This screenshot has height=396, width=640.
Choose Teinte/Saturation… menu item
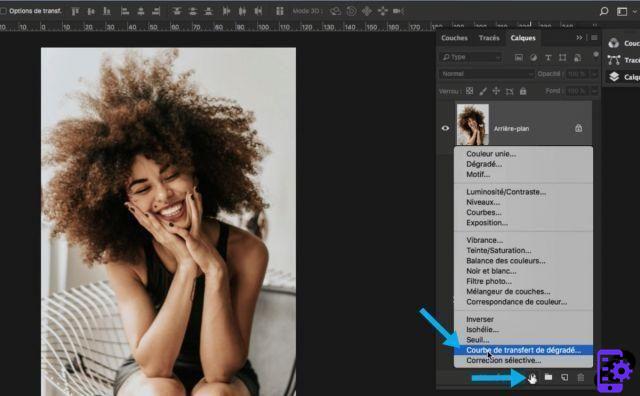(x=523, y=250)
